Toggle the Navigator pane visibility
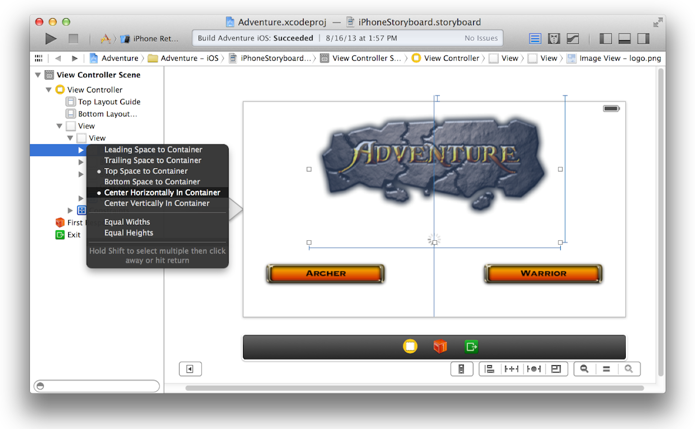Image resolution: width=695 pixels, height=429 pixels. 605,39
